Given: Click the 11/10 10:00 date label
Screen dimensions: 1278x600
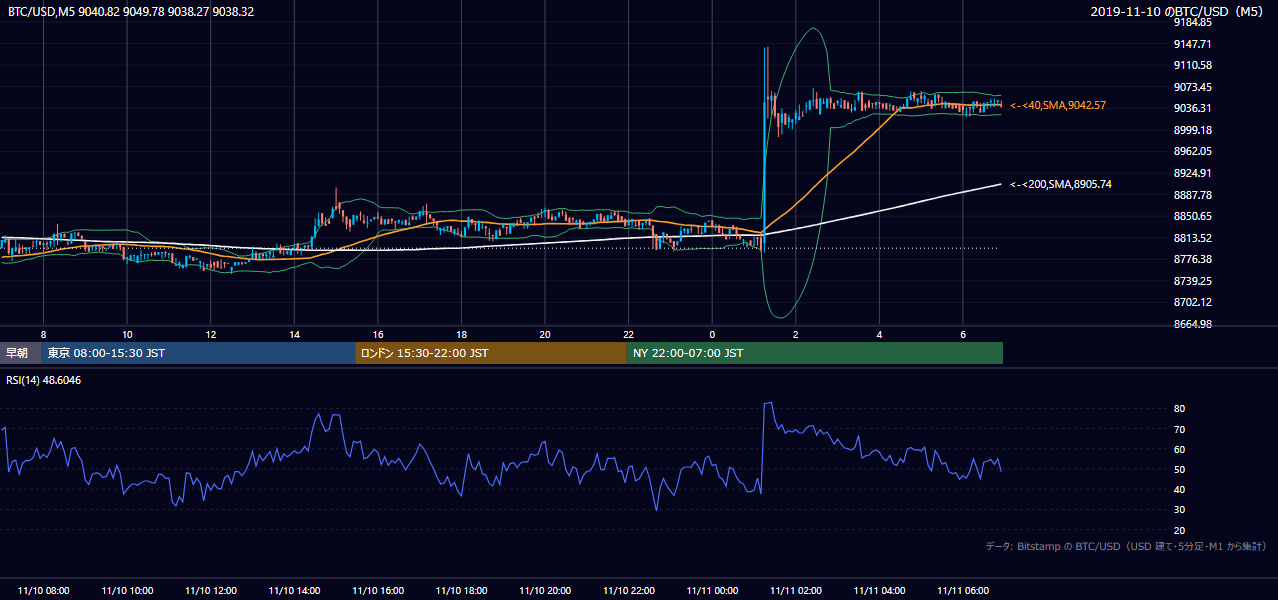Looking at the screenshot, I should coord(127,591).
